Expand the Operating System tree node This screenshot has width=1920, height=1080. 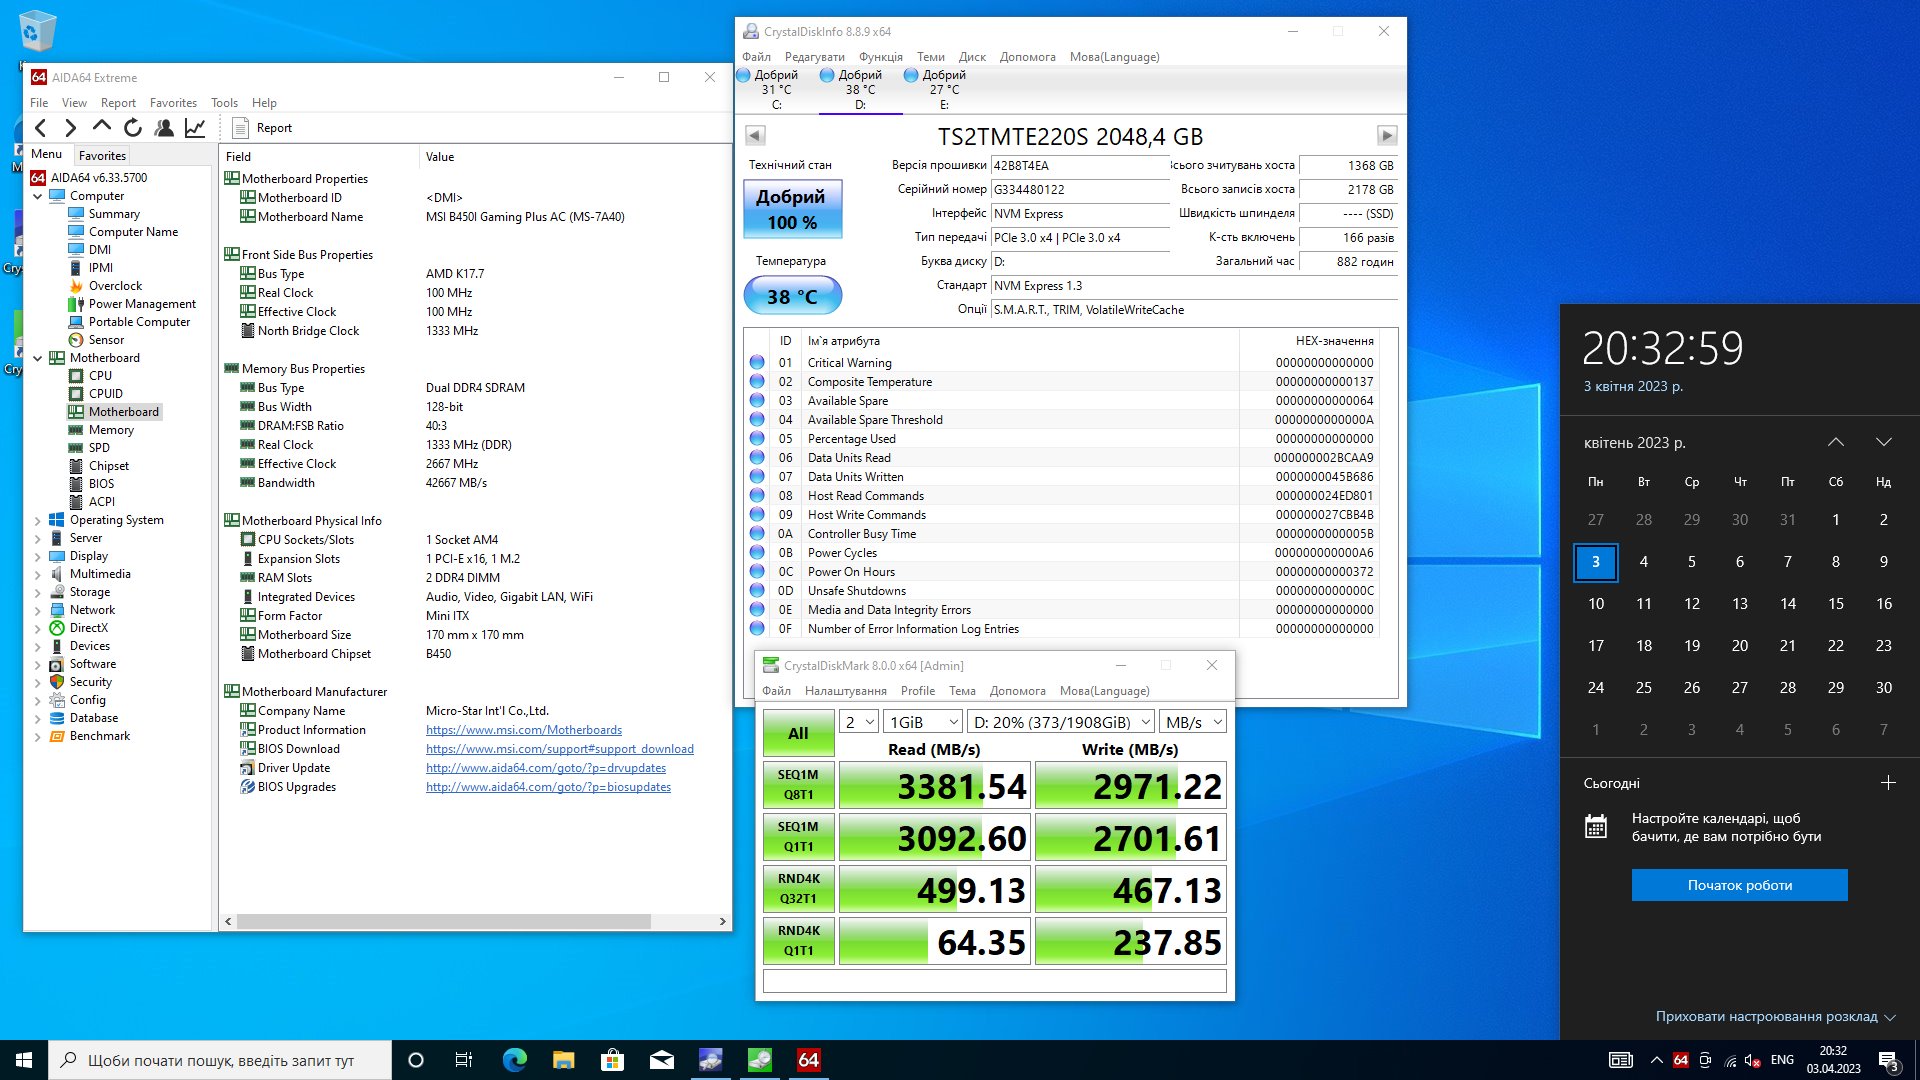(38, 520)
